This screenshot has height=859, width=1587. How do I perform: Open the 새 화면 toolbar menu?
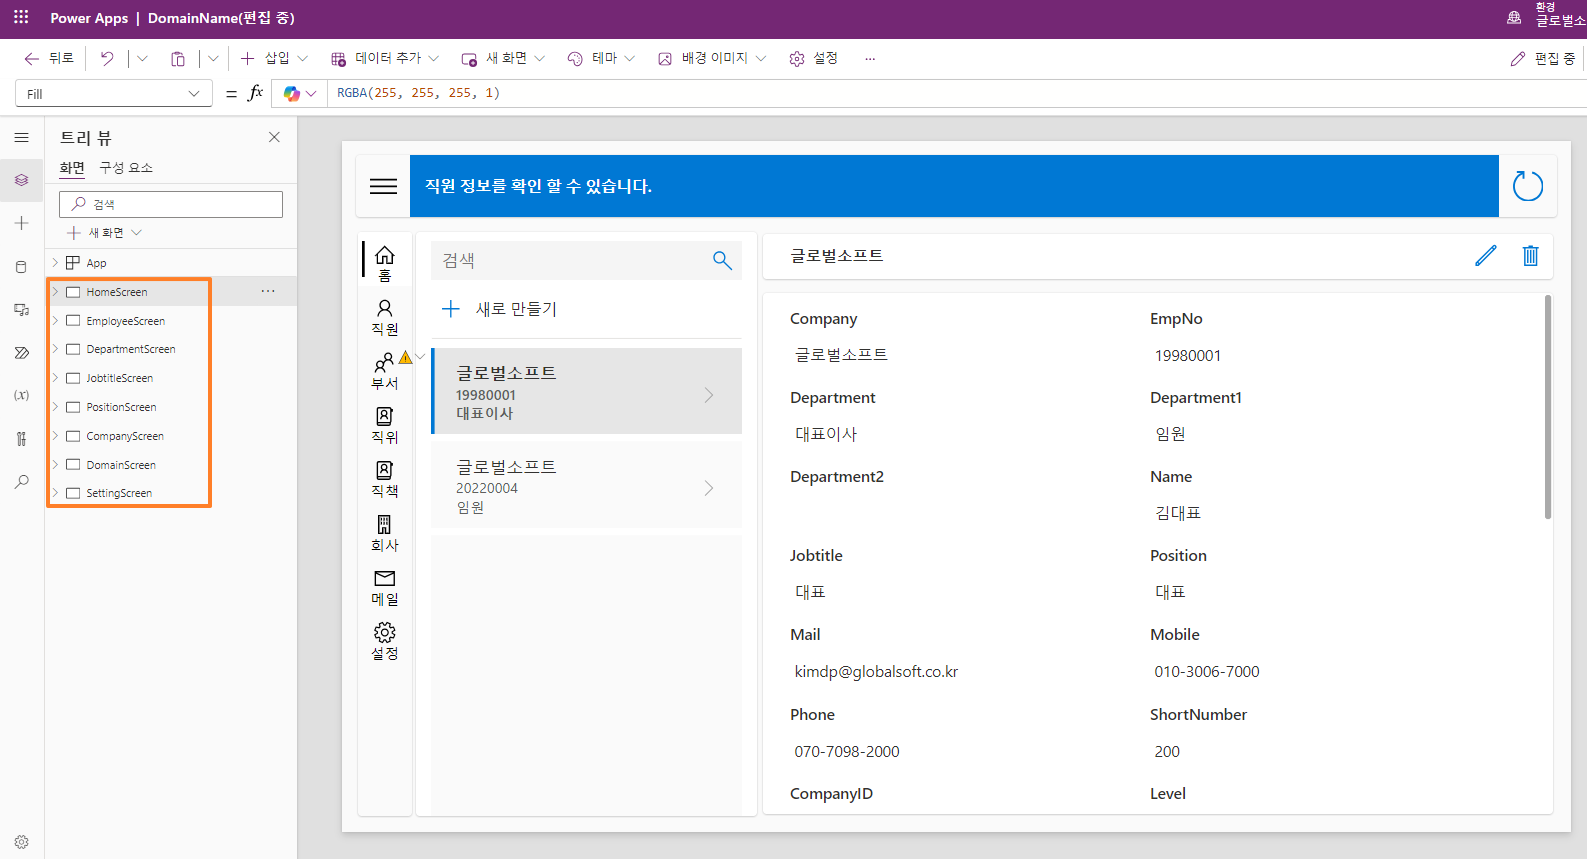click(x=503, y=58)
